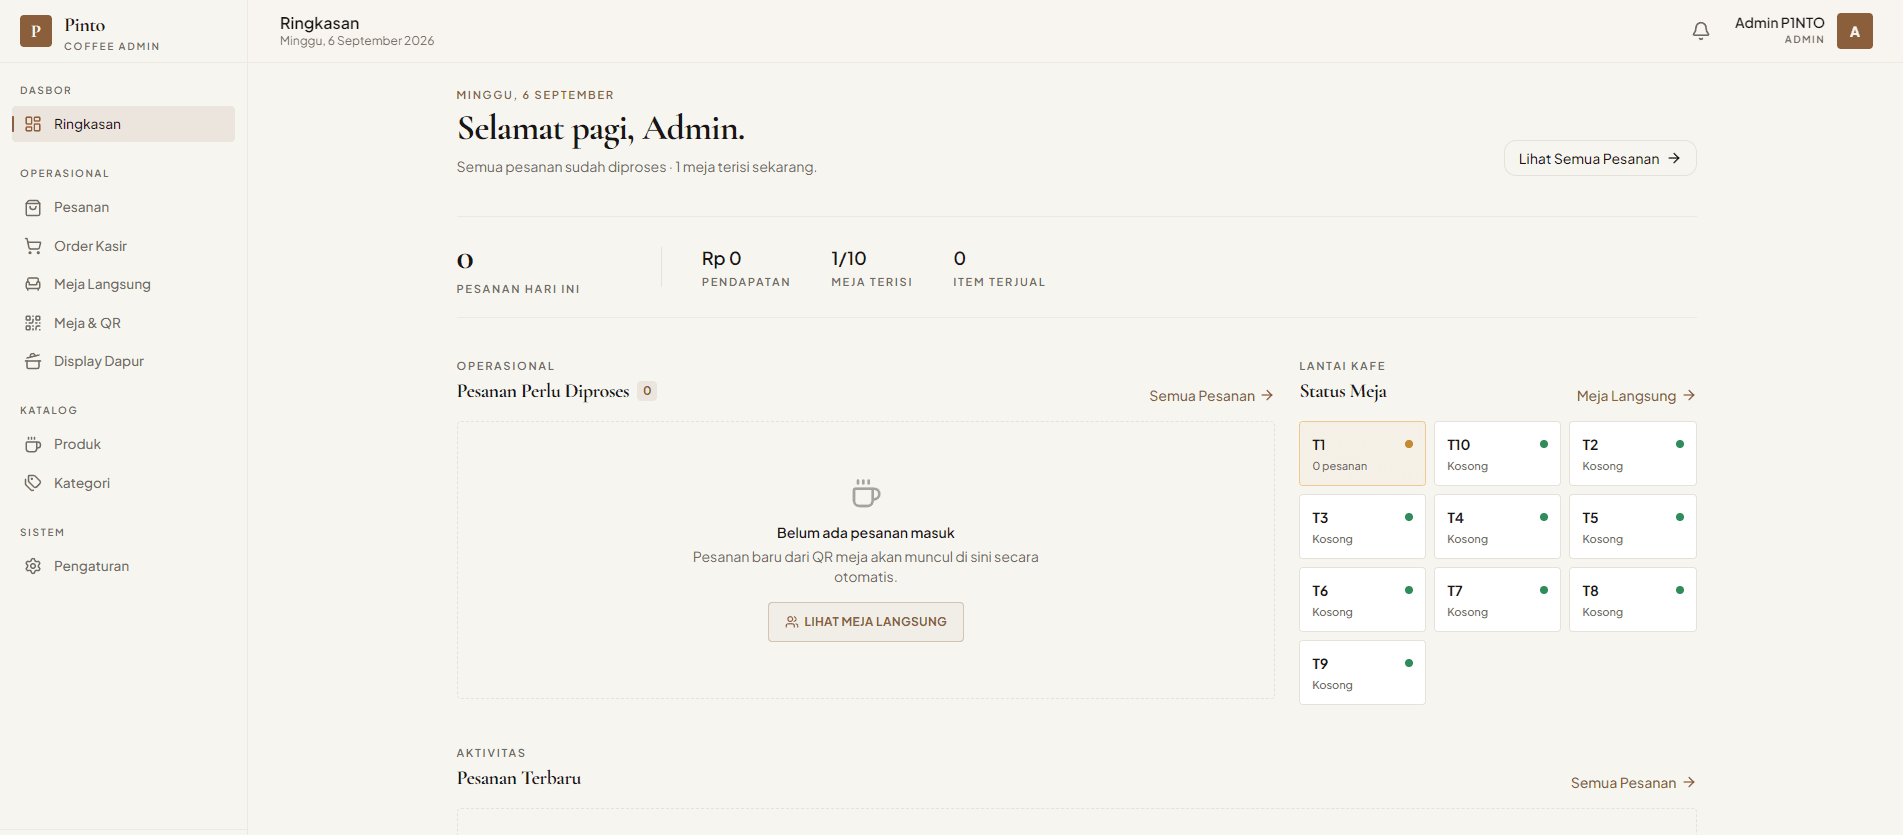
Task: Select table card T2
Action: coord(1633,454)
